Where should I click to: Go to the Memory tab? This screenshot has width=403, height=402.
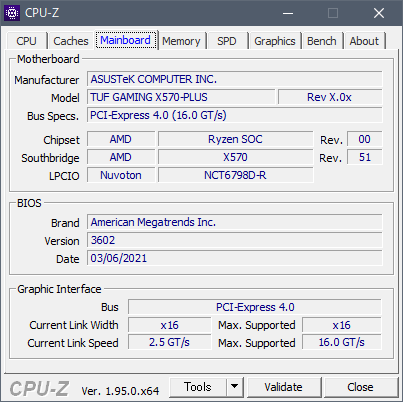[181, 41]
